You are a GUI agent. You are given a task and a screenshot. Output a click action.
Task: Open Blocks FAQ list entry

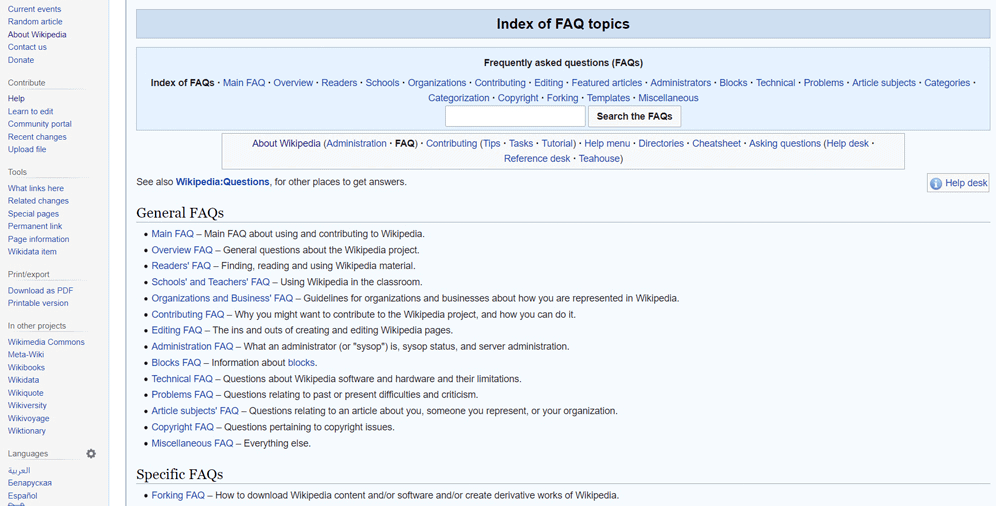click(x=176, y=363)
